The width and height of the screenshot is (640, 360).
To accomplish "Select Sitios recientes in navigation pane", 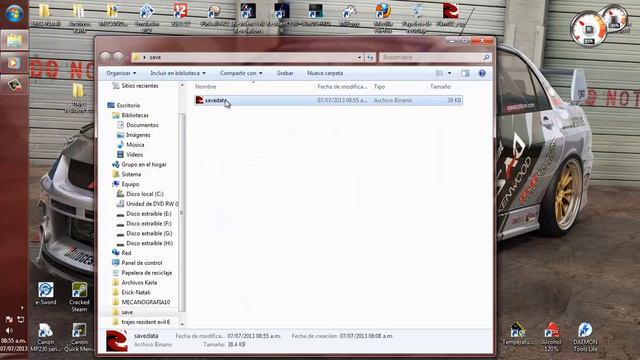I will pyautogui.click(x=135, y=86).
